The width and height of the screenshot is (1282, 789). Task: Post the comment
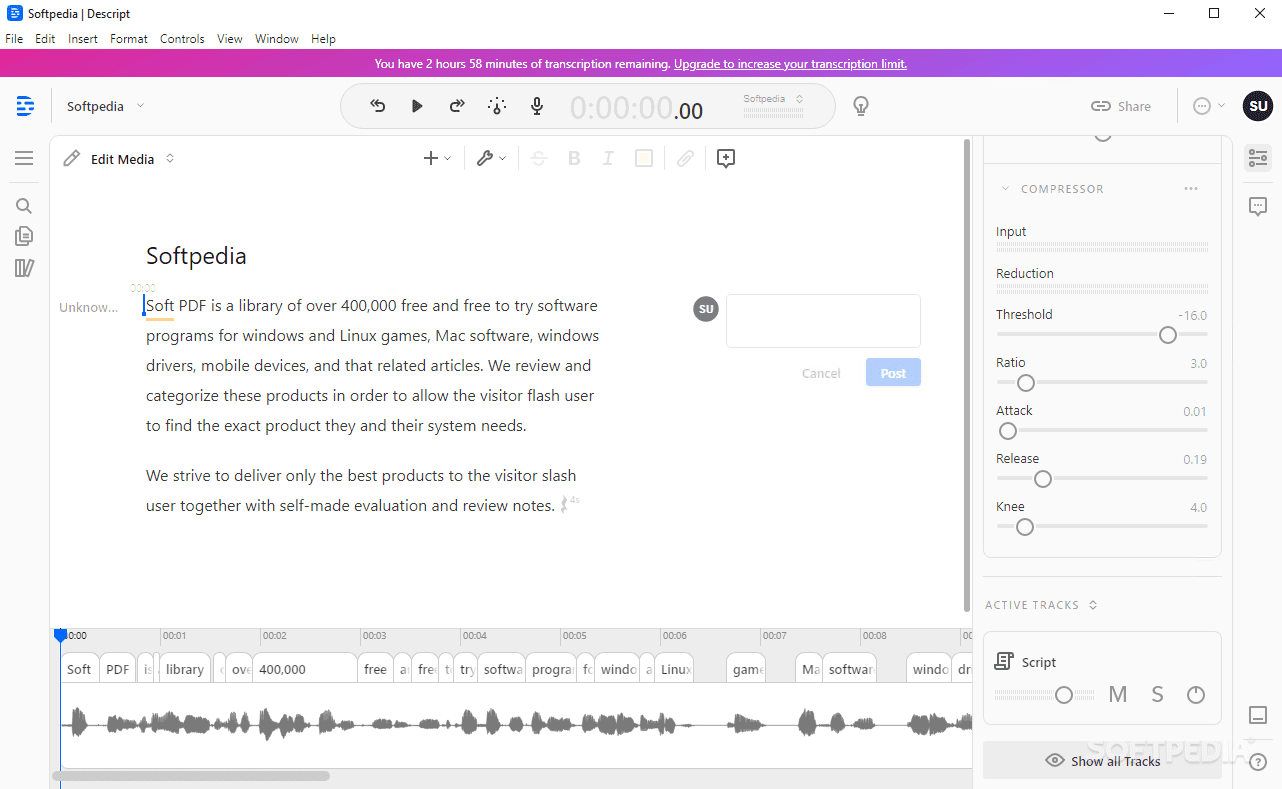pyautogui.click(x=893, y=373)
